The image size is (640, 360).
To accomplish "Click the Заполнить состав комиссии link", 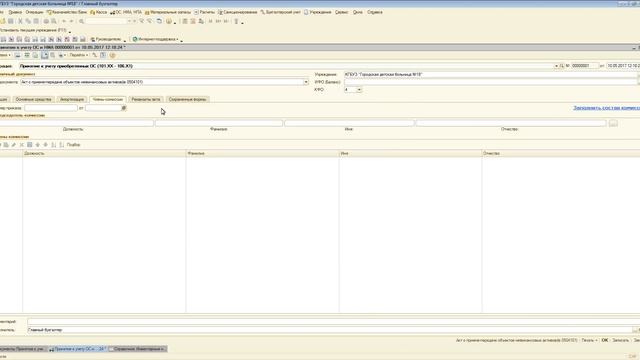I will pyautogui.click(x=607, y=108).
